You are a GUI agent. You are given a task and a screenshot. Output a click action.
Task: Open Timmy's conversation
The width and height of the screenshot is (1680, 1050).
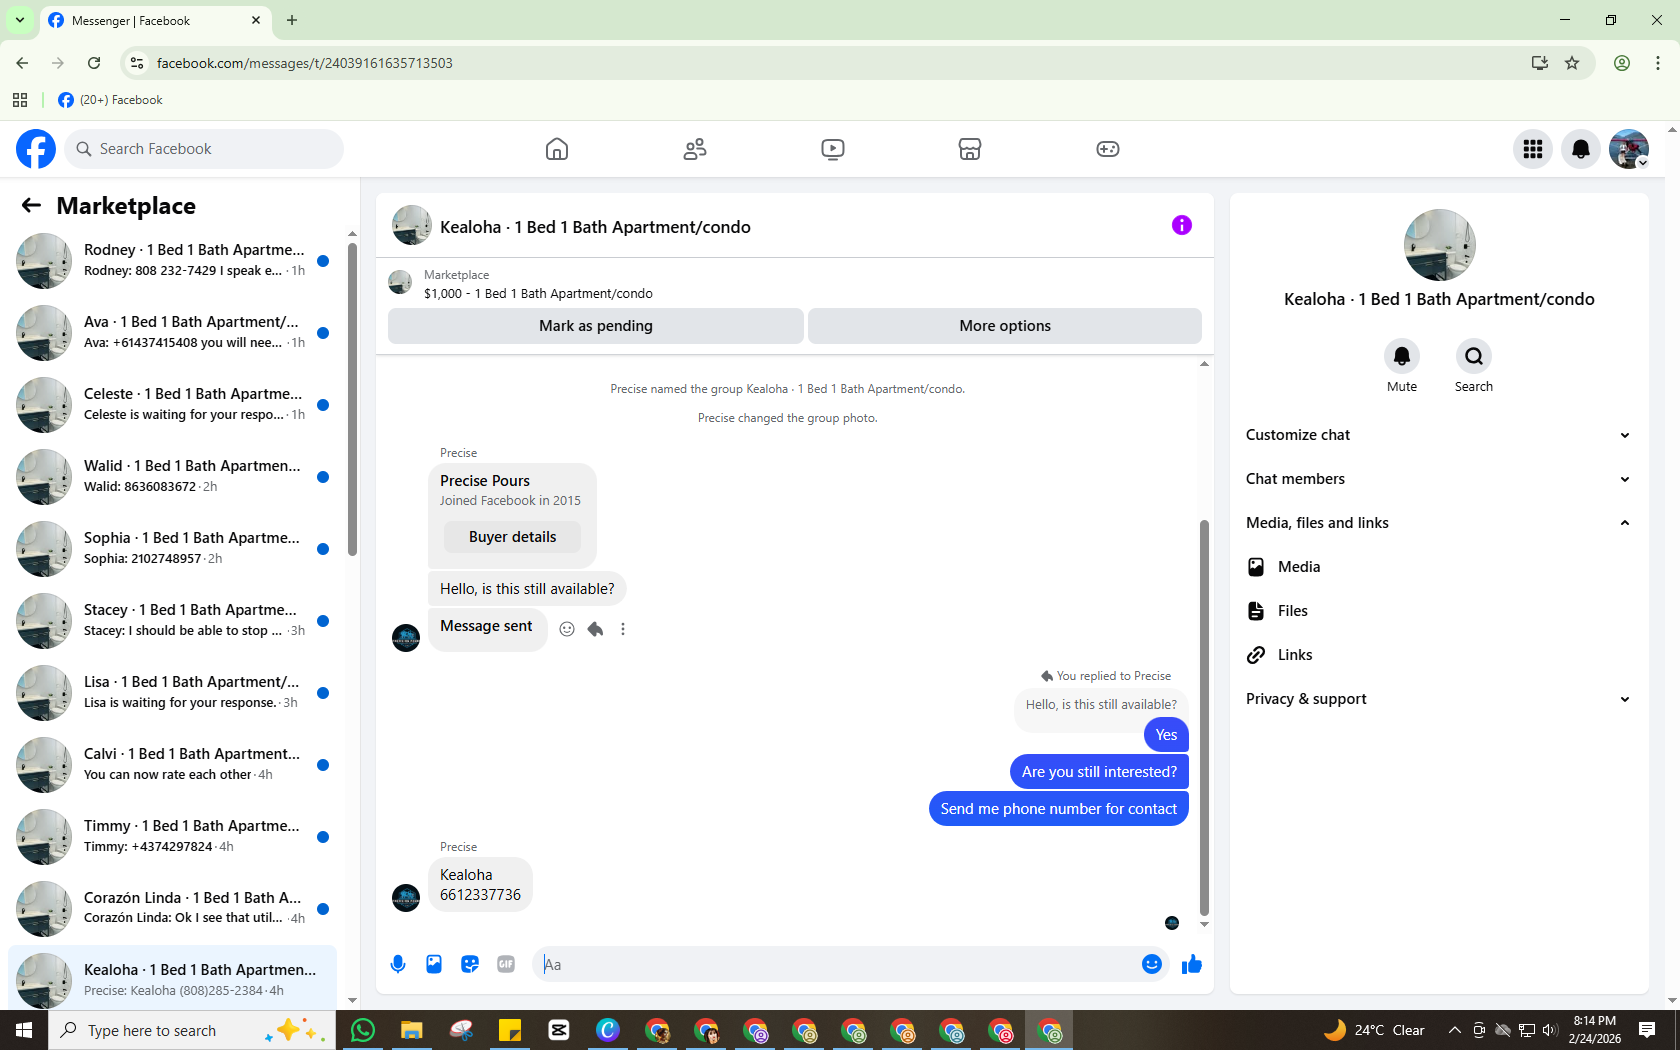[172, 837]
